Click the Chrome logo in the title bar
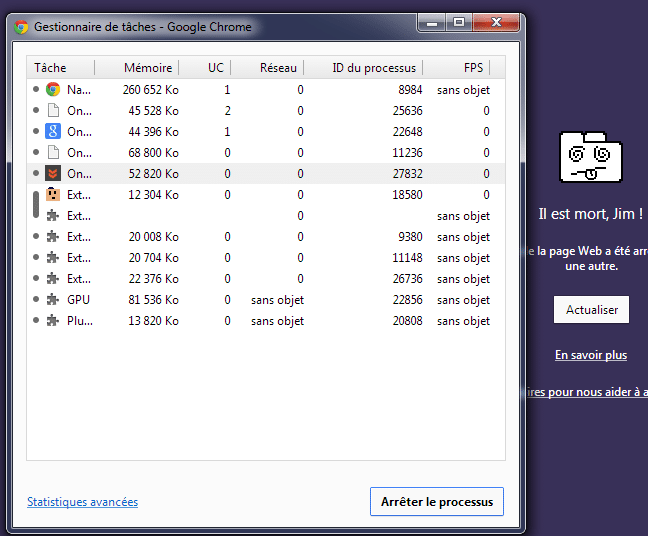 [x=21, y=27]
